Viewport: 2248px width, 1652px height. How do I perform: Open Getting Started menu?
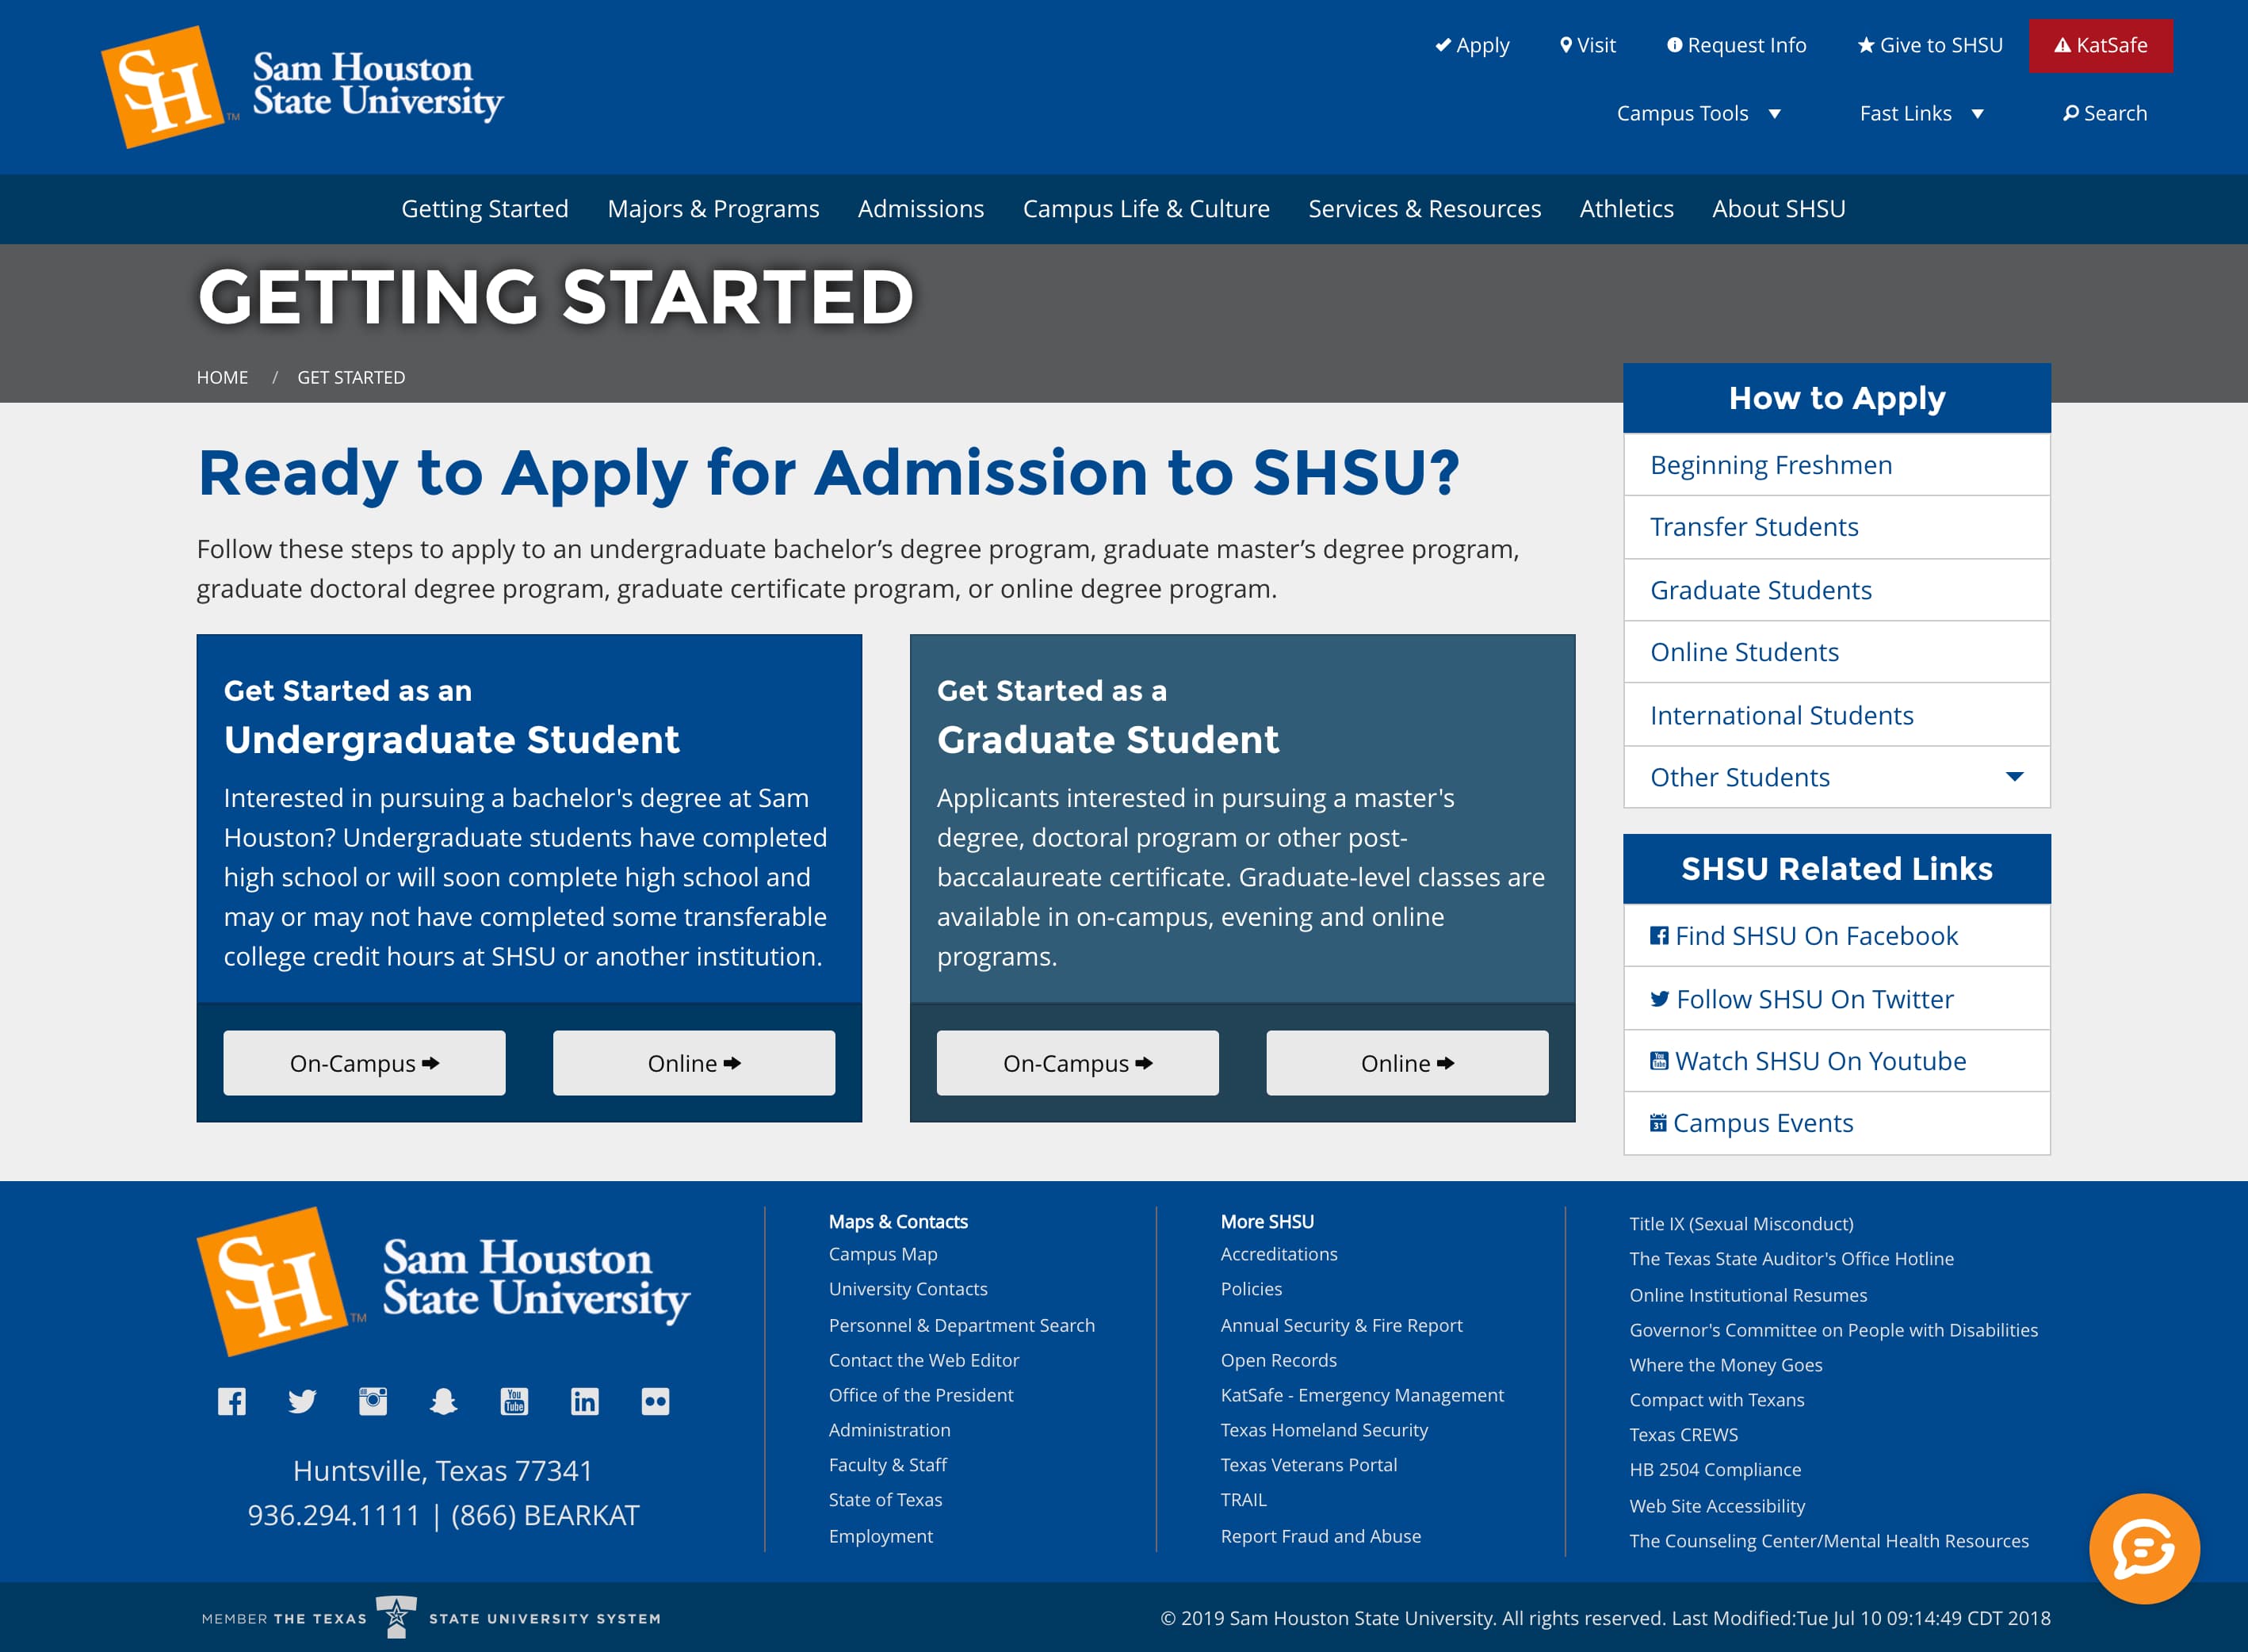[x=485, y=208]
